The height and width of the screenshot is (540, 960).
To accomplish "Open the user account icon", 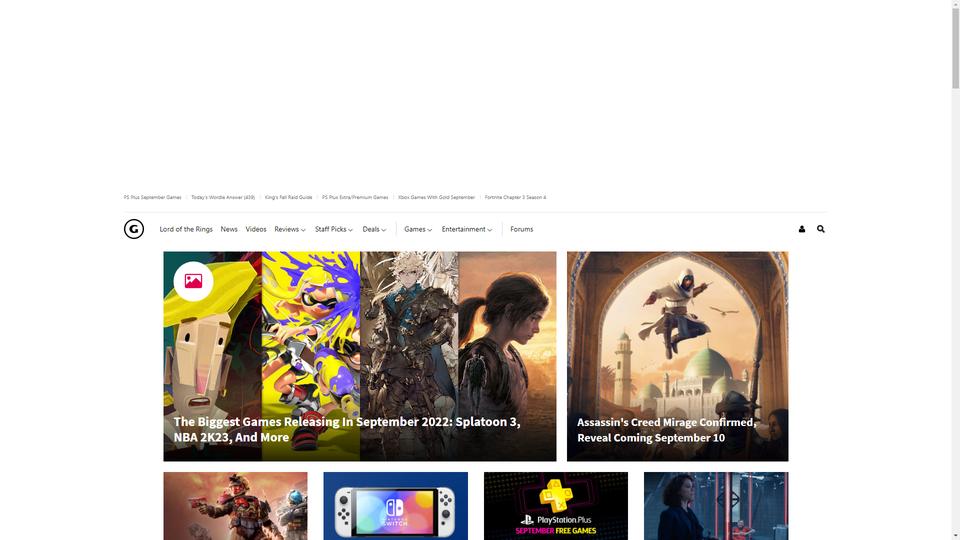I will coord(801,229).
